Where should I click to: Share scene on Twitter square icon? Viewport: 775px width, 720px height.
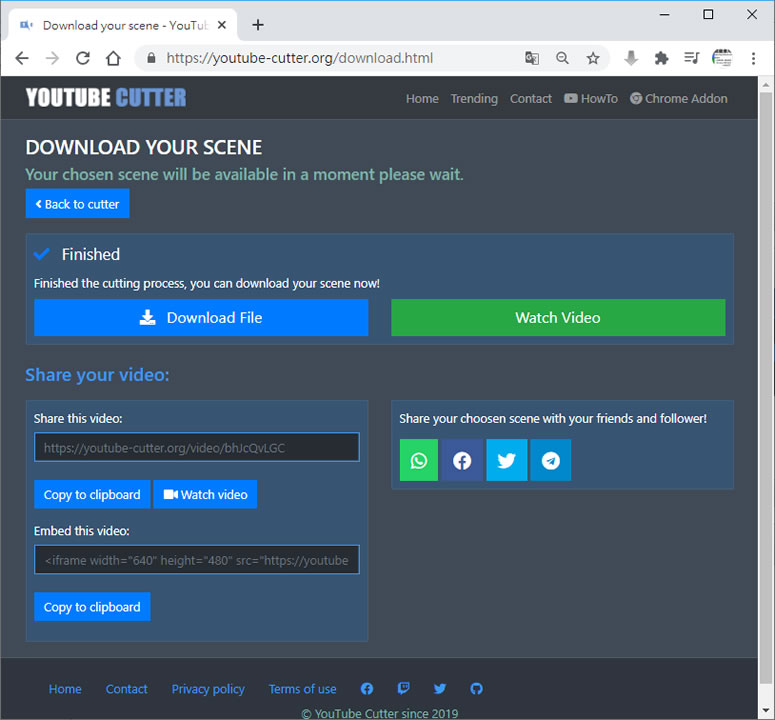[506, 460]
